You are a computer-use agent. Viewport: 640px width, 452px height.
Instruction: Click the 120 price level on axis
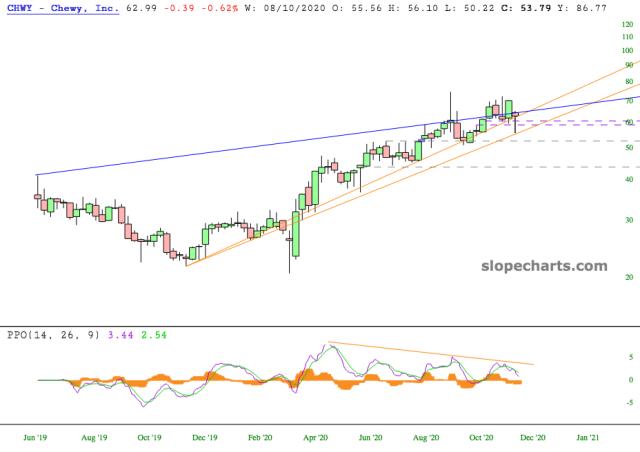(627, 36)
